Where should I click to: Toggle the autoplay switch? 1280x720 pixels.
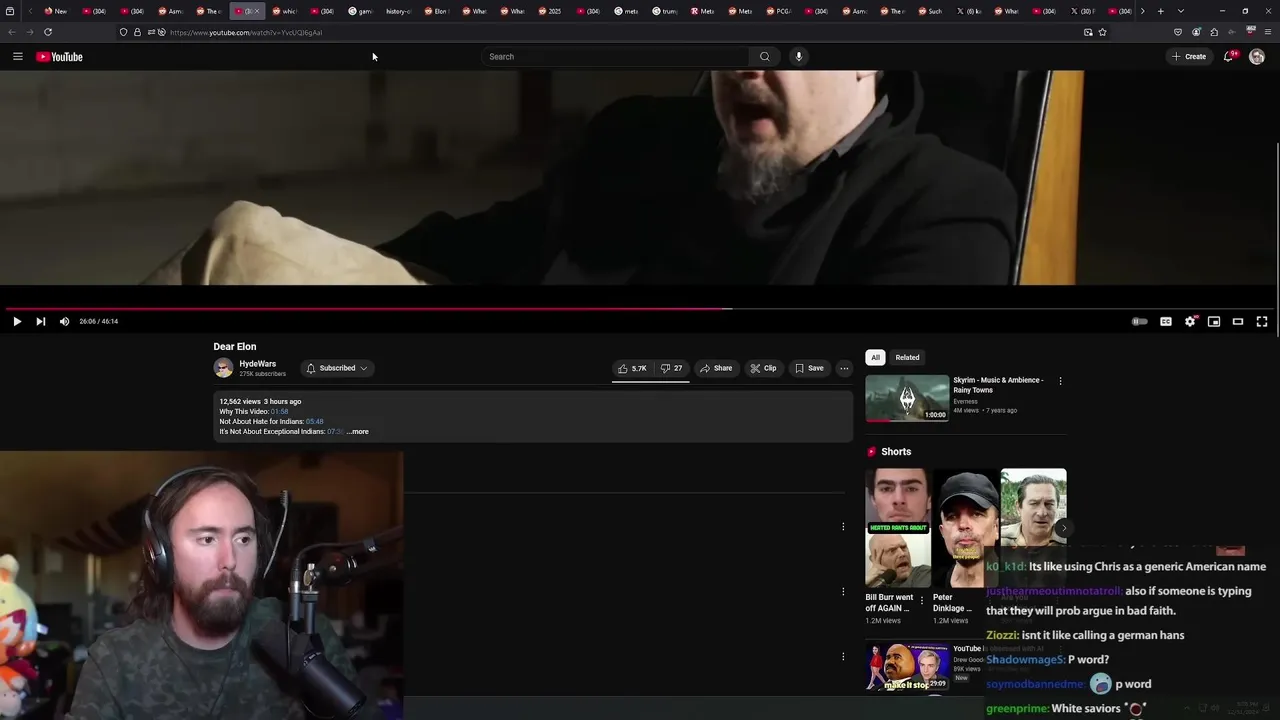point(1139,321)
